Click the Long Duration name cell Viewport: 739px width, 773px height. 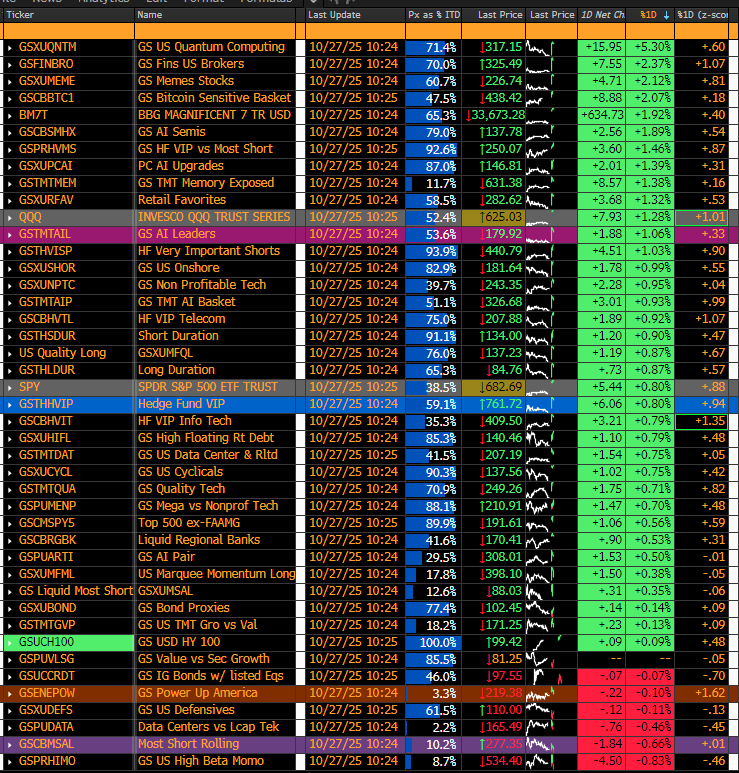click(214, 370)
